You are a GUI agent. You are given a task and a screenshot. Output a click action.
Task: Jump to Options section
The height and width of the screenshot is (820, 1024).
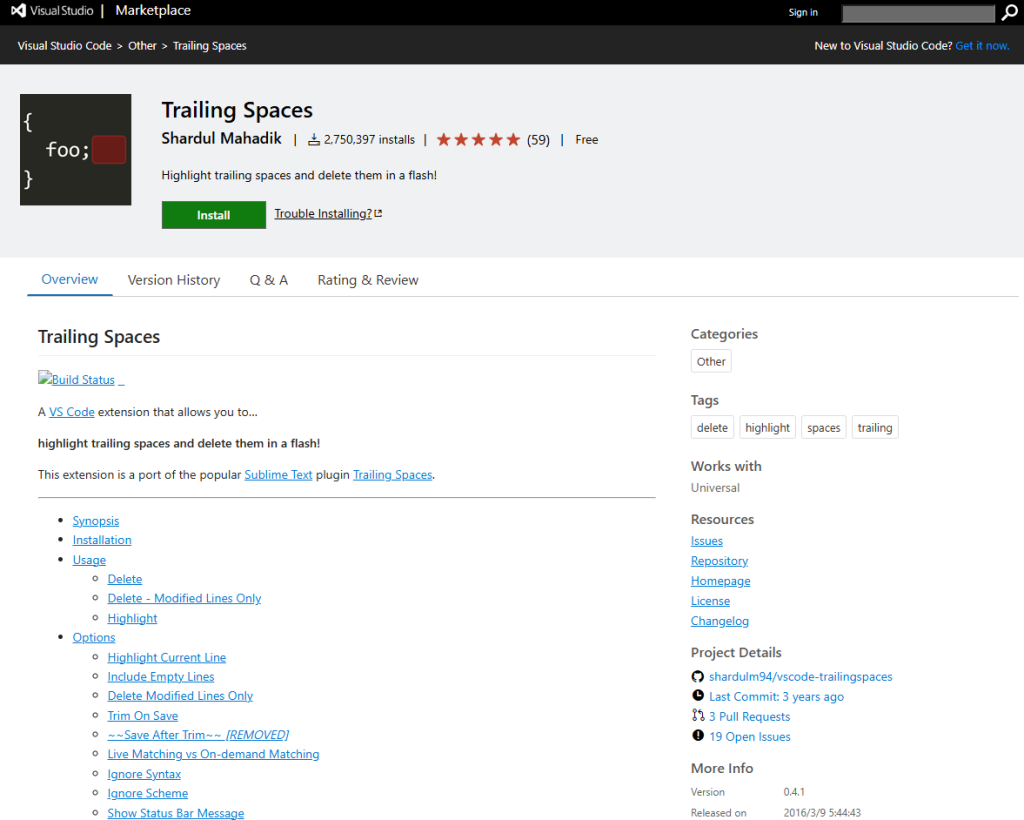click(93, 637)
